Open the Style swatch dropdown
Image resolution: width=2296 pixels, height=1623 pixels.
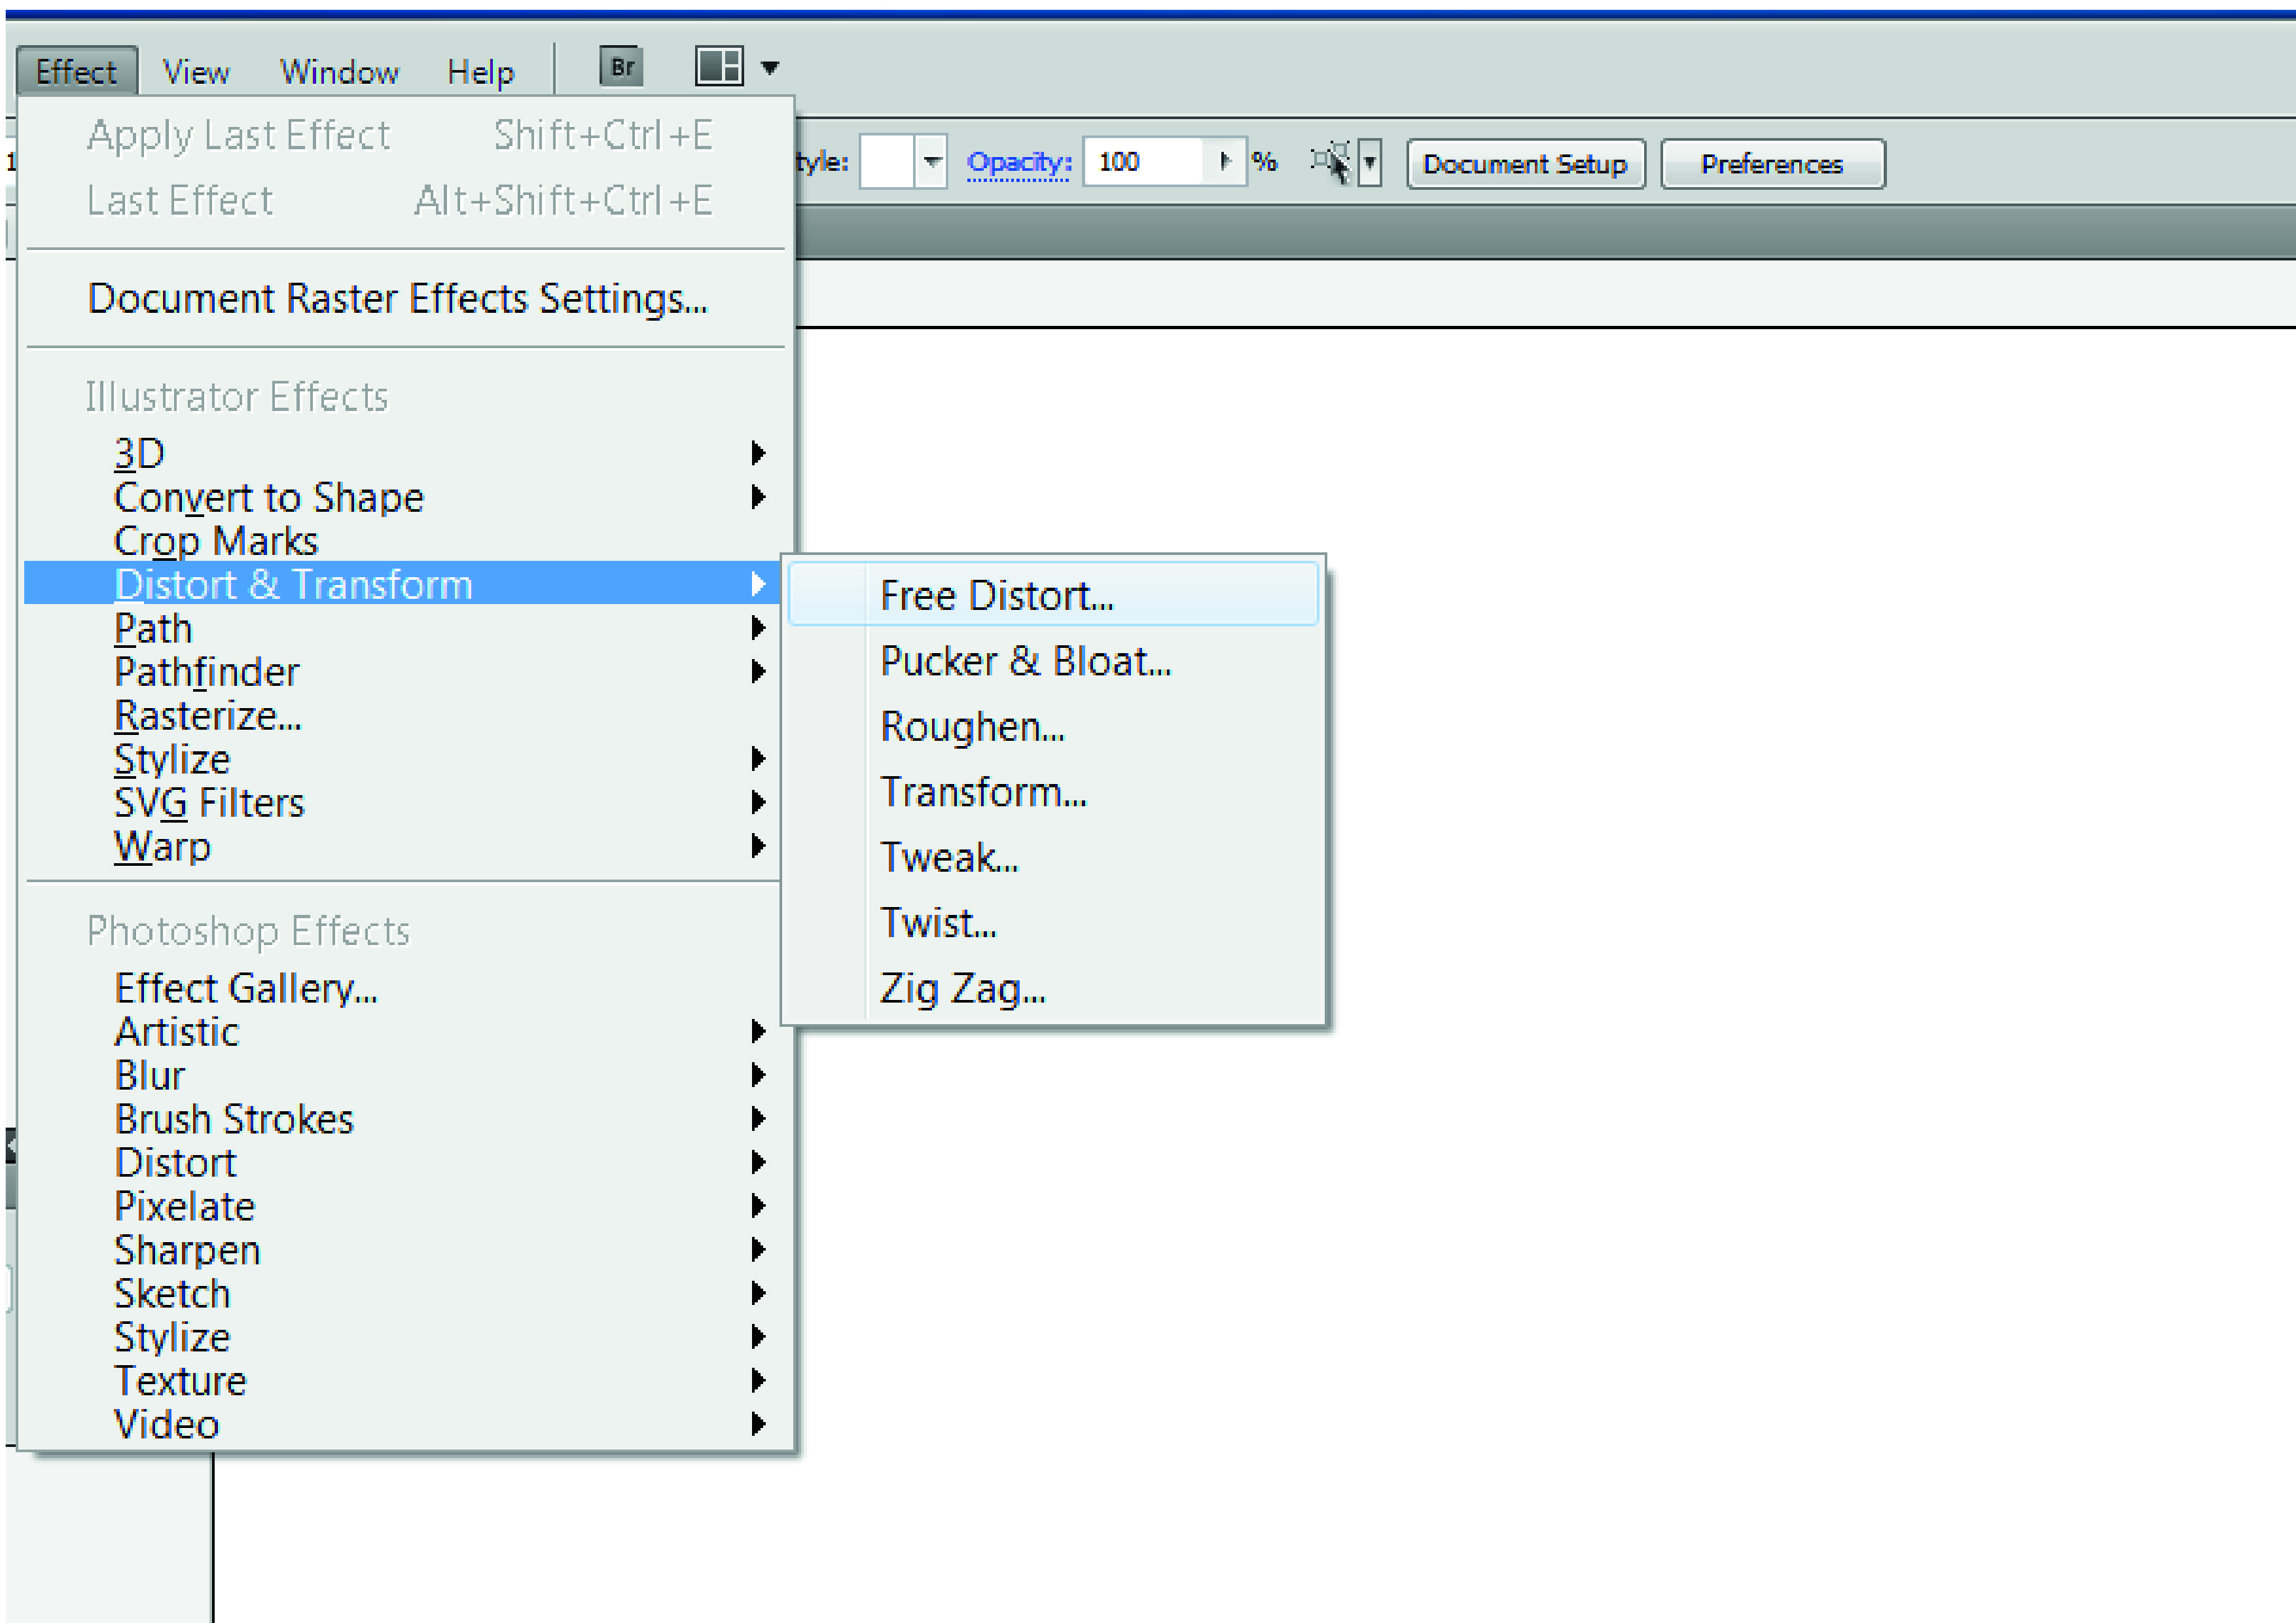(931, 162)
